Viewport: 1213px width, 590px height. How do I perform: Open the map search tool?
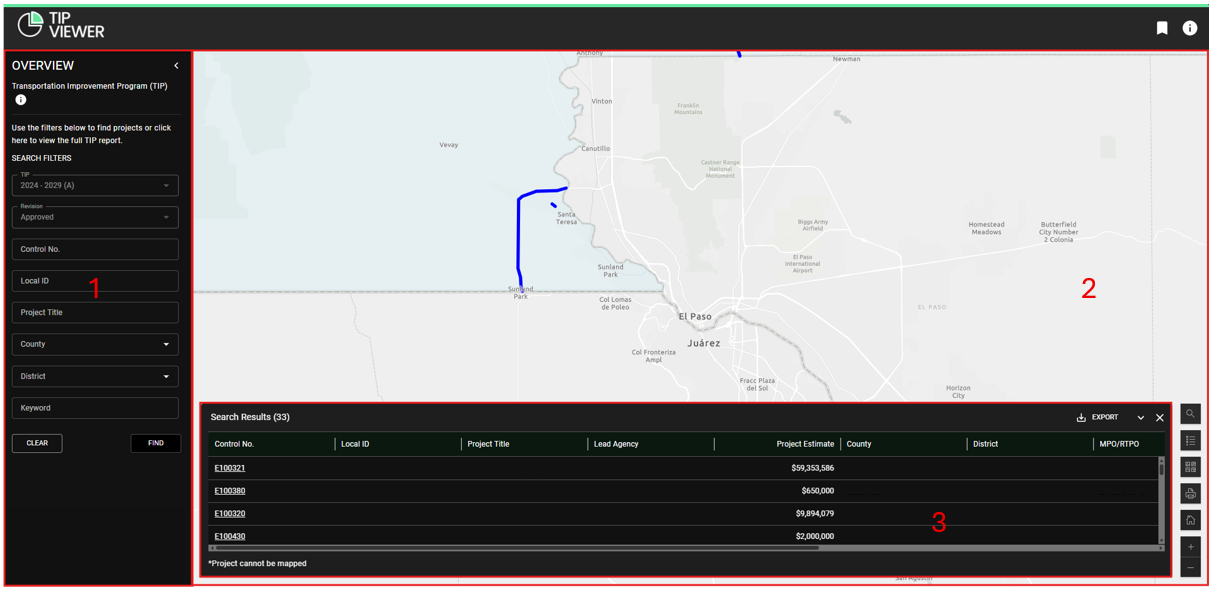click(x=1190, y=414)
